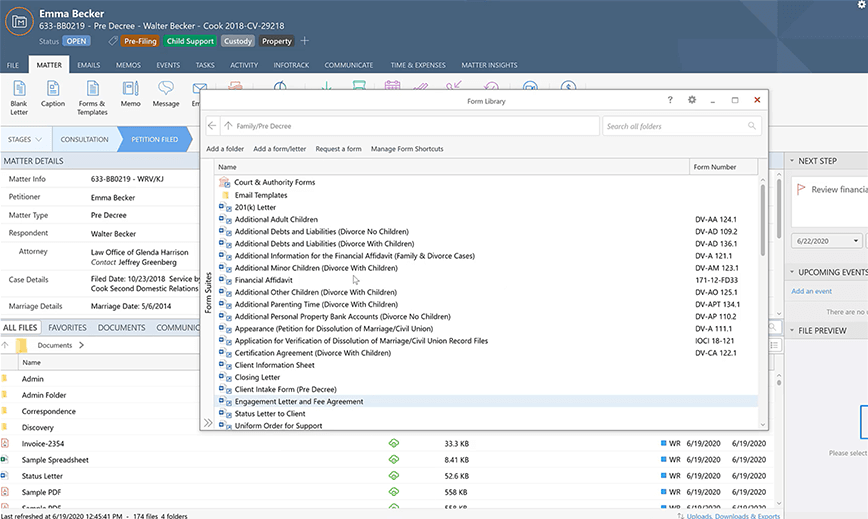
Task: Click the Uploads, Downloads & Exports link
Action: coord(733,516)
